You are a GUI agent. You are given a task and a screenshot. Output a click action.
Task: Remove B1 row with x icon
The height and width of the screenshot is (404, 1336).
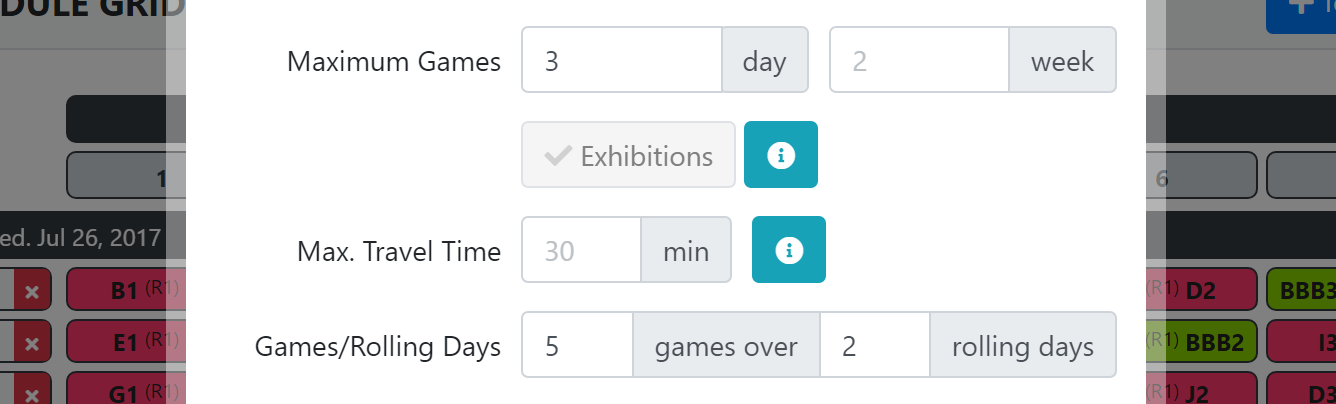(x=32, y=291)
